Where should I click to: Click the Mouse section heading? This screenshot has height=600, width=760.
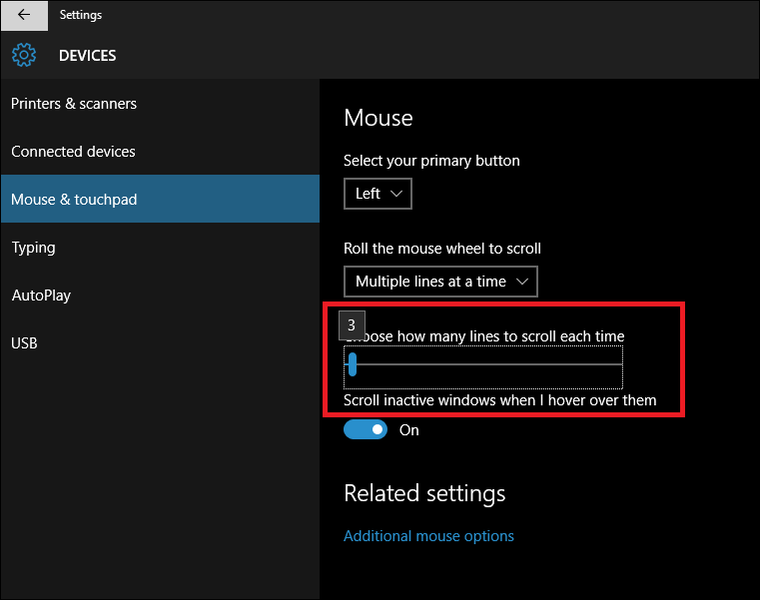(x=378, y=118)
